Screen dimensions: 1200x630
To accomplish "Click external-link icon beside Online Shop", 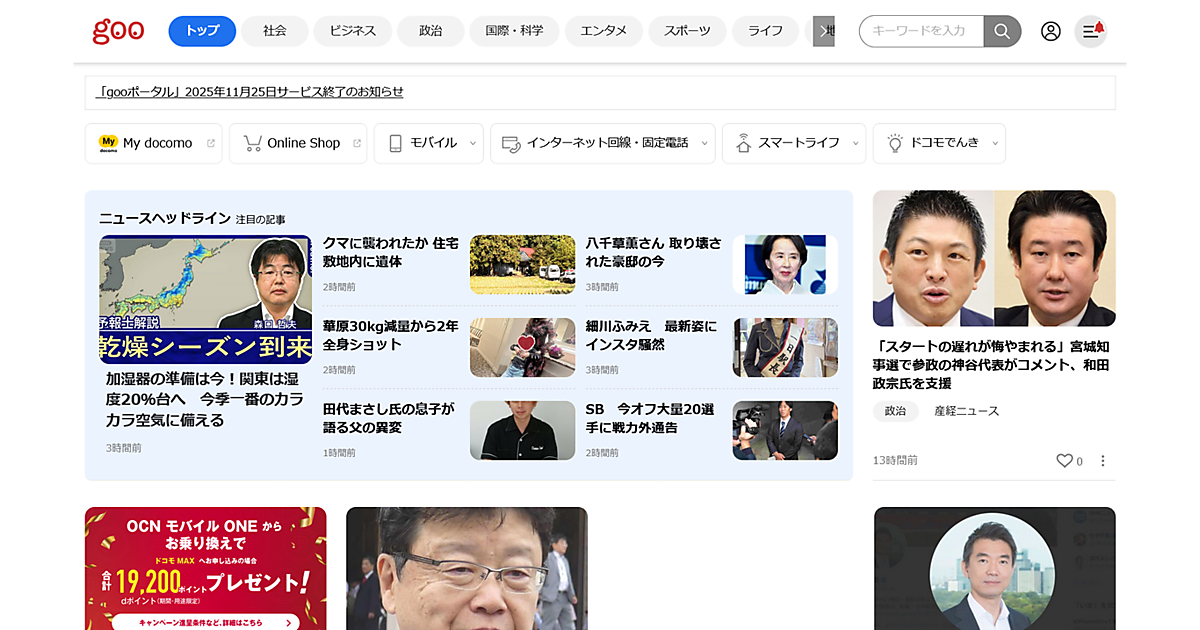I will (x=357, y=143).
